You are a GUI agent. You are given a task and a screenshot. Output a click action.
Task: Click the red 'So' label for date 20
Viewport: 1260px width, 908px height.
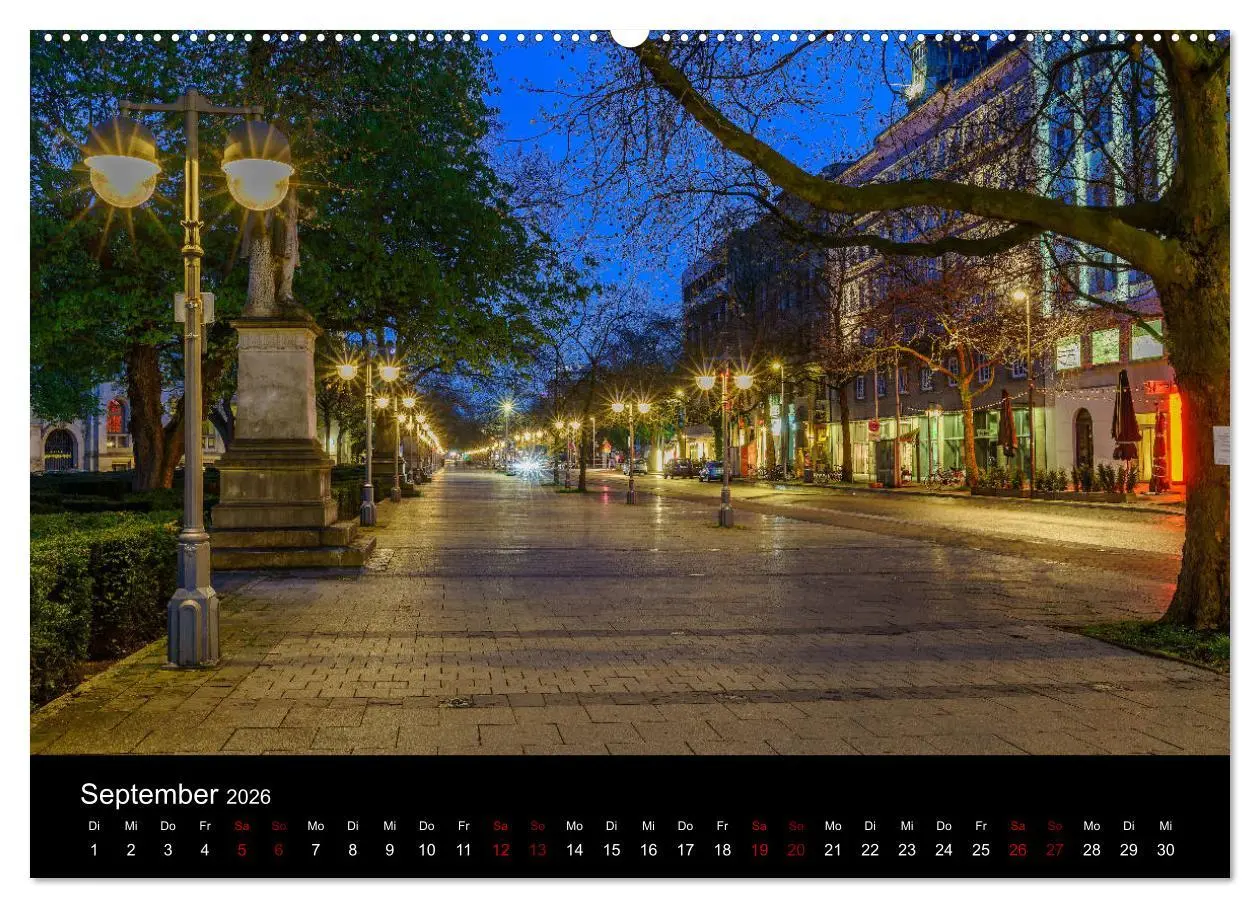point(797,826)
